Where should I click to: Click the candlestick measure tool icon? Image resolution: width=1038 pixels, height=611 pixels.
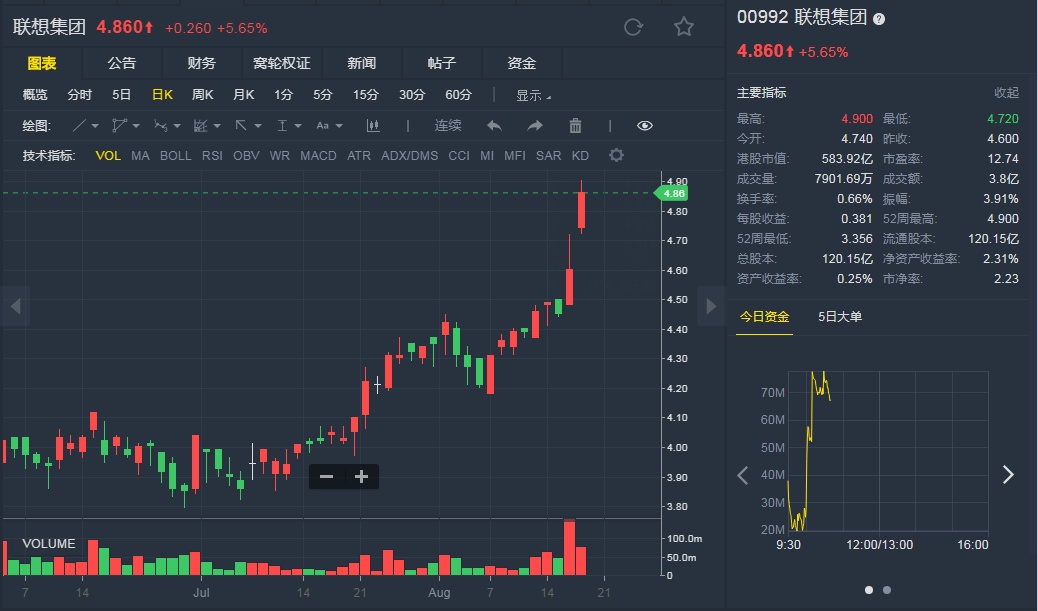tap(373, 125)
